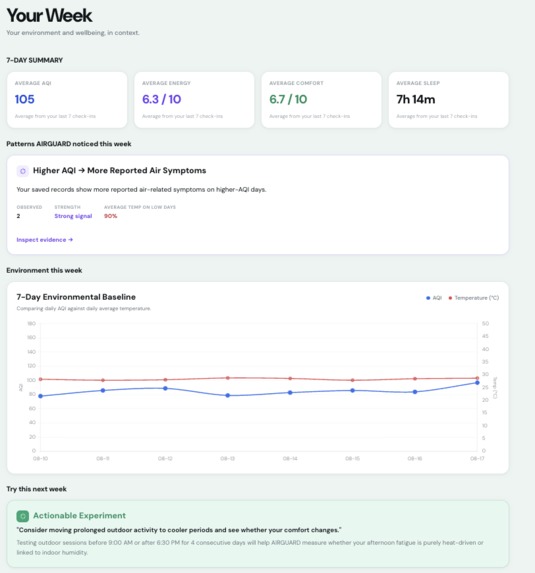
Task: Click the red temperature point for 08-15
Action: coord(353,380)
